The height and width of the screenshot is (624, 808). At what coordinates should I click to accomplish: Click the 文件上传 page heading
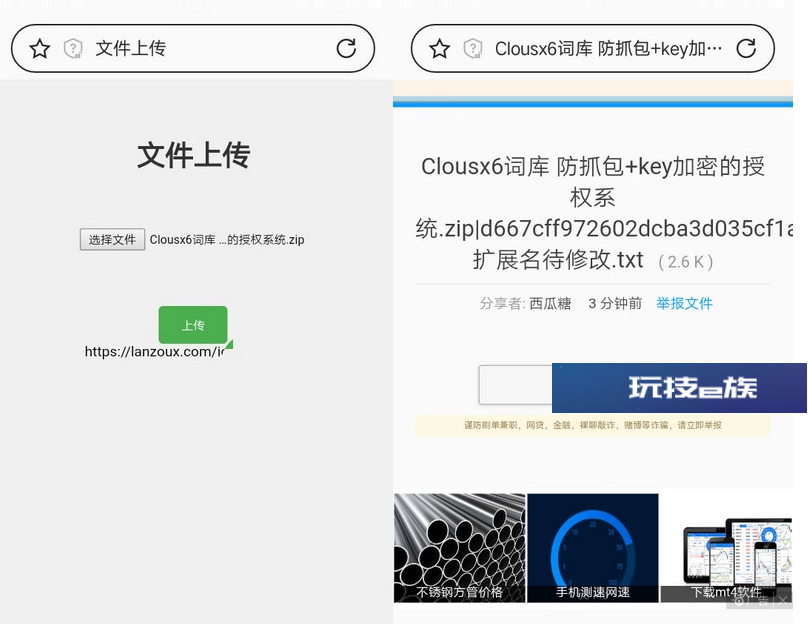[x=194, y=155]
